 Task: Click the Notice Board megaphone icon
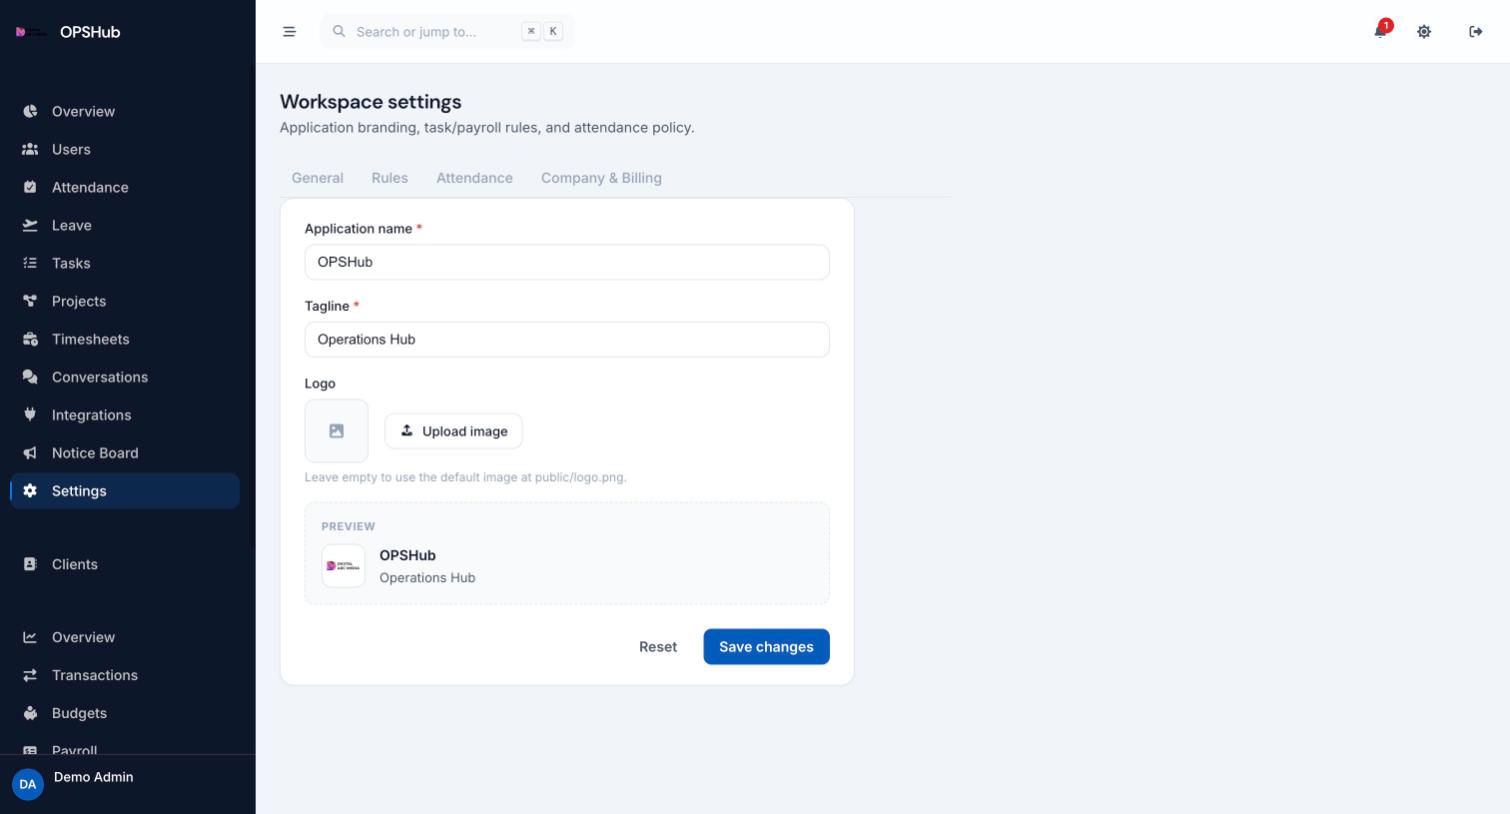(30, 453)
